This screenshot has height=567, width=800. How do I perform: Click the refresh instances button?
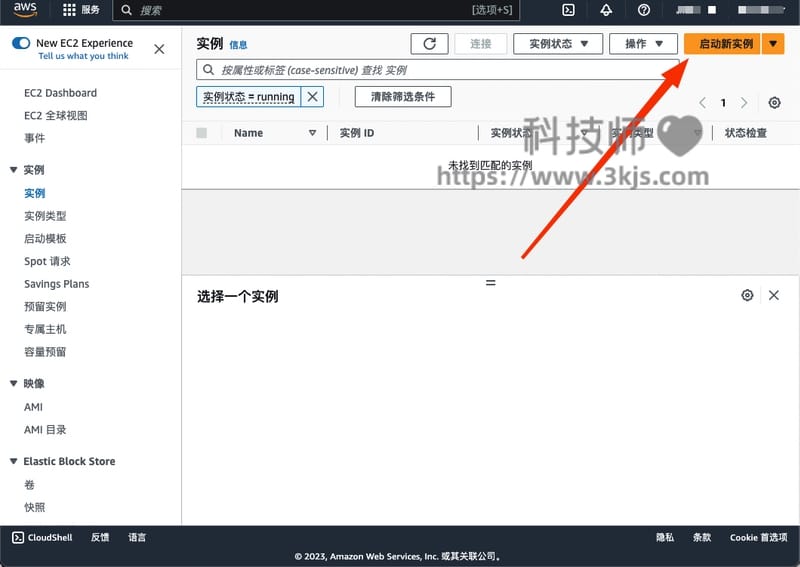click(x=430, y=44)
